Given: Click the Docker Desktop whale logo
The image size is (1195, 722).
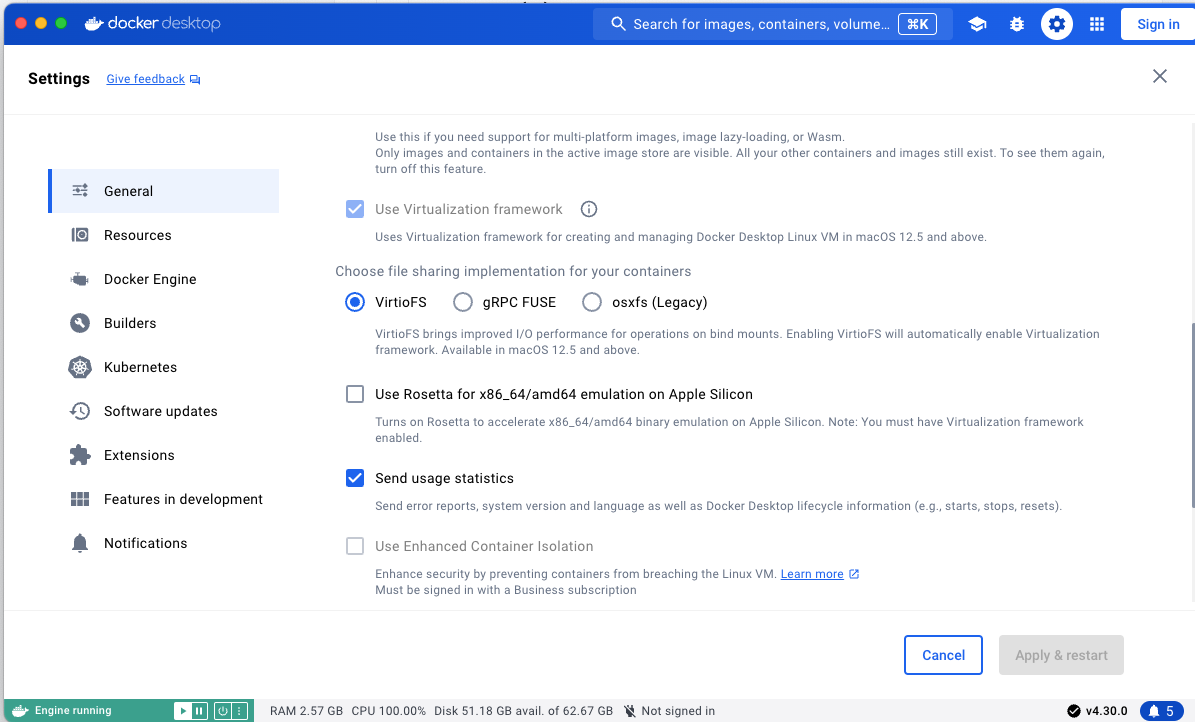Looking at the screenshot, I should pos(94,24).
